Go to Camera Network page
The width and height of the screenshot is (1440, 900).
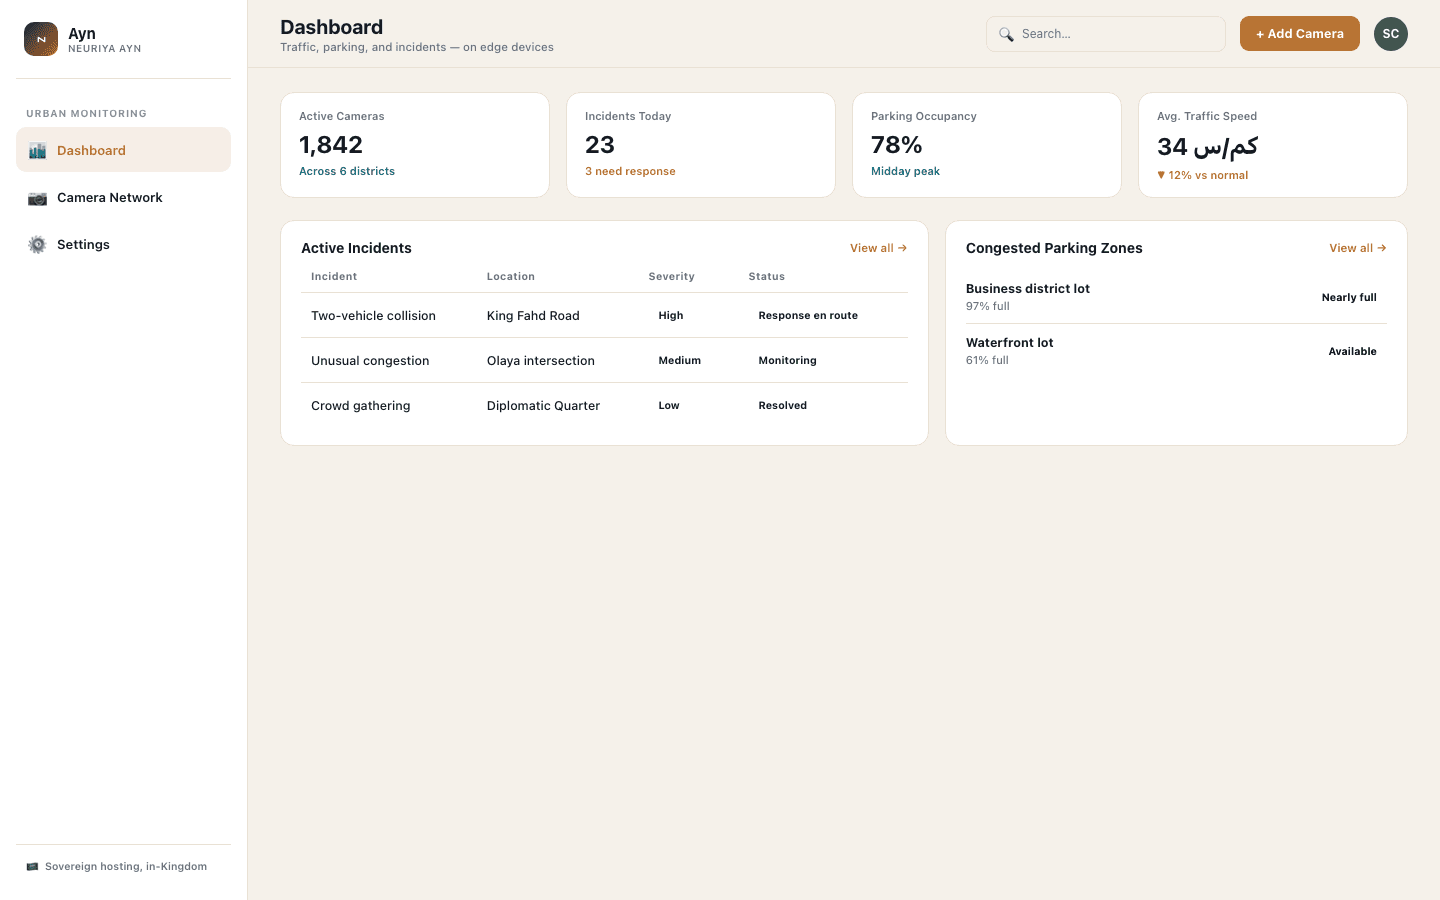[123, 198]
